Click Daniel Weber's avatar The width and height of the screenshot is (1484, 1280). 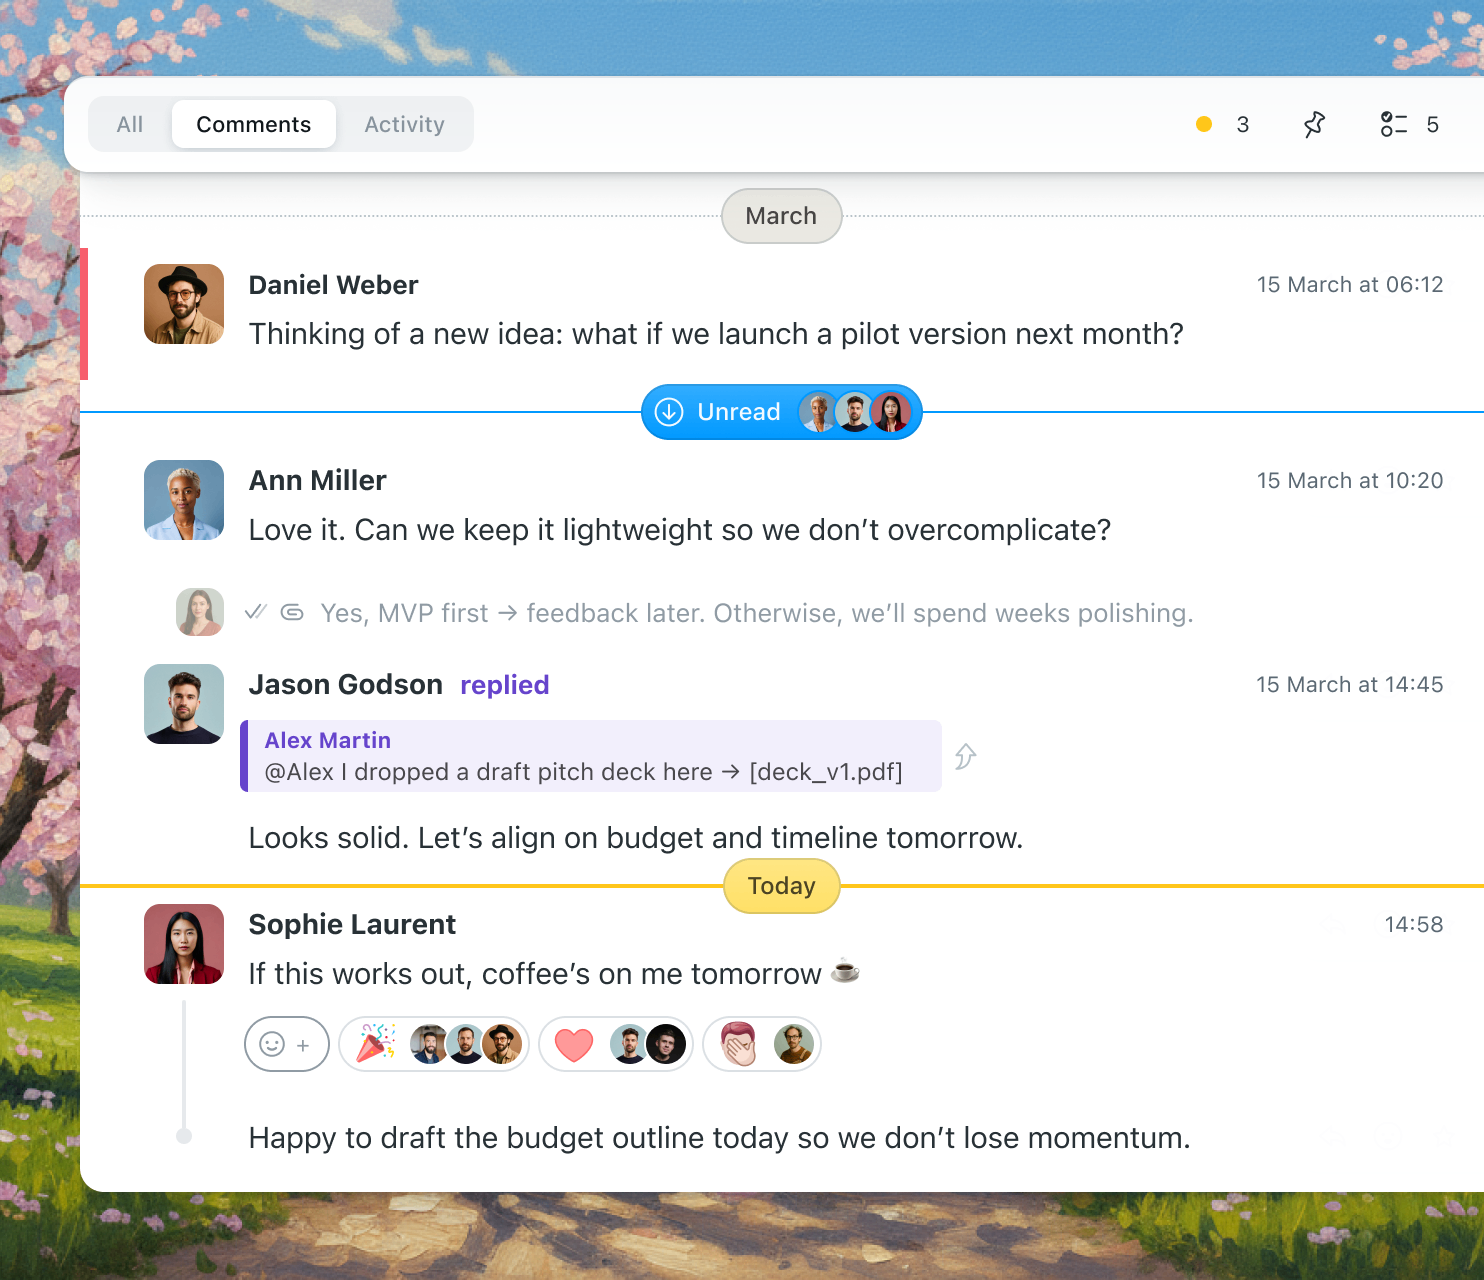(x=184, y=304)
